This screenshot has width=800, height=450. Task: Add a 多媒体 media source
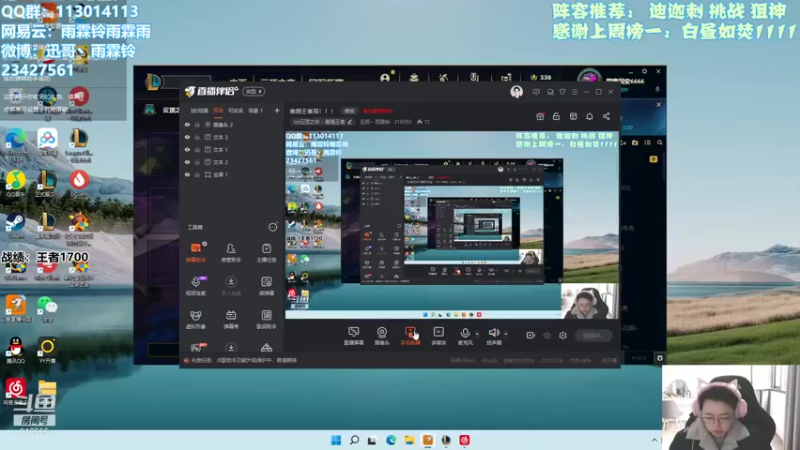click(x=438, y=336)
